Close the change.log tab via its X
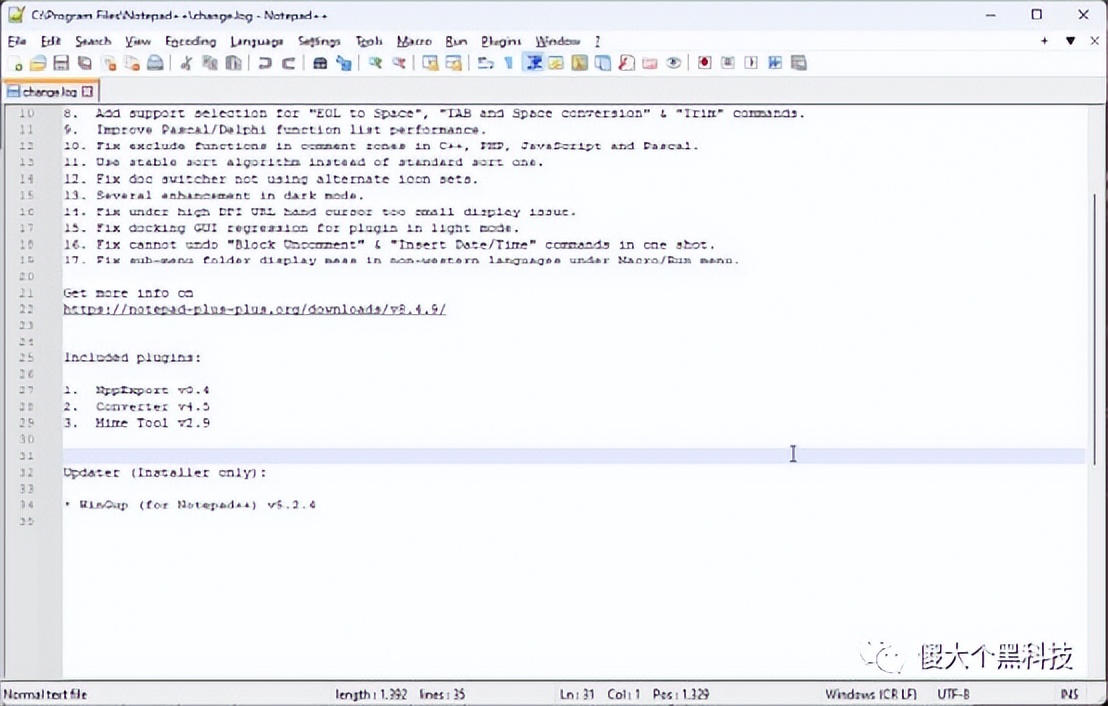This screenshot has width=1108, height=706. [x=87, y=92]
